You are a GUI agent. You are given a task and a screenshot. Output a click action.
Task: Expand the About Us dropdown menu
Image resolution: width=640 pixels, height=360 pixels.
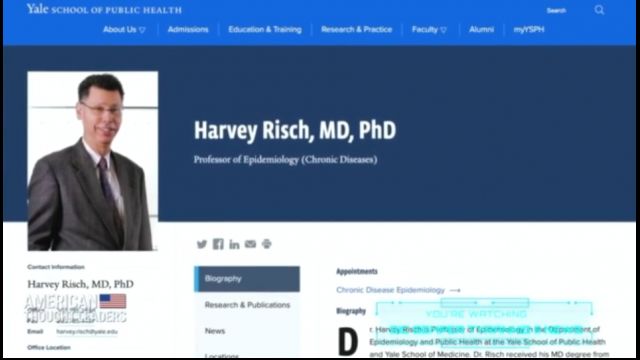click(124, 29)
